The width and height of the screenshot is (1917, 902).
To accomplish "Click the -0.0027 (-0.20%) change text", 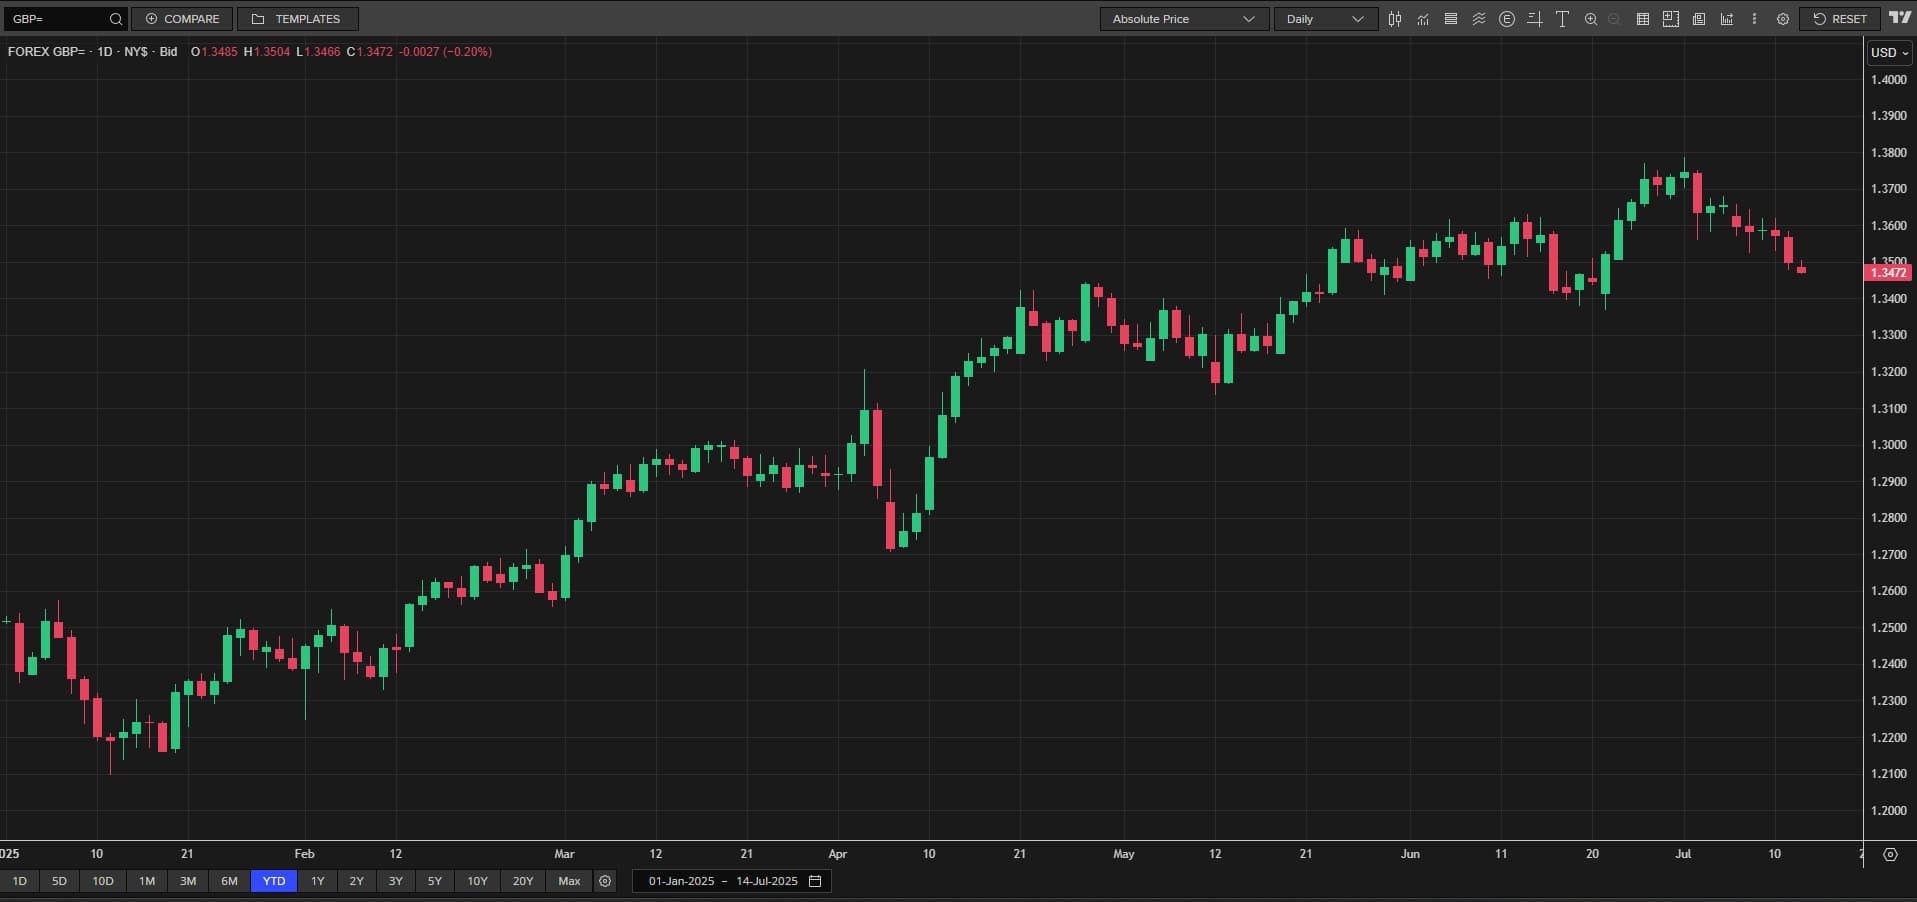I will click(x=445, y=51).
